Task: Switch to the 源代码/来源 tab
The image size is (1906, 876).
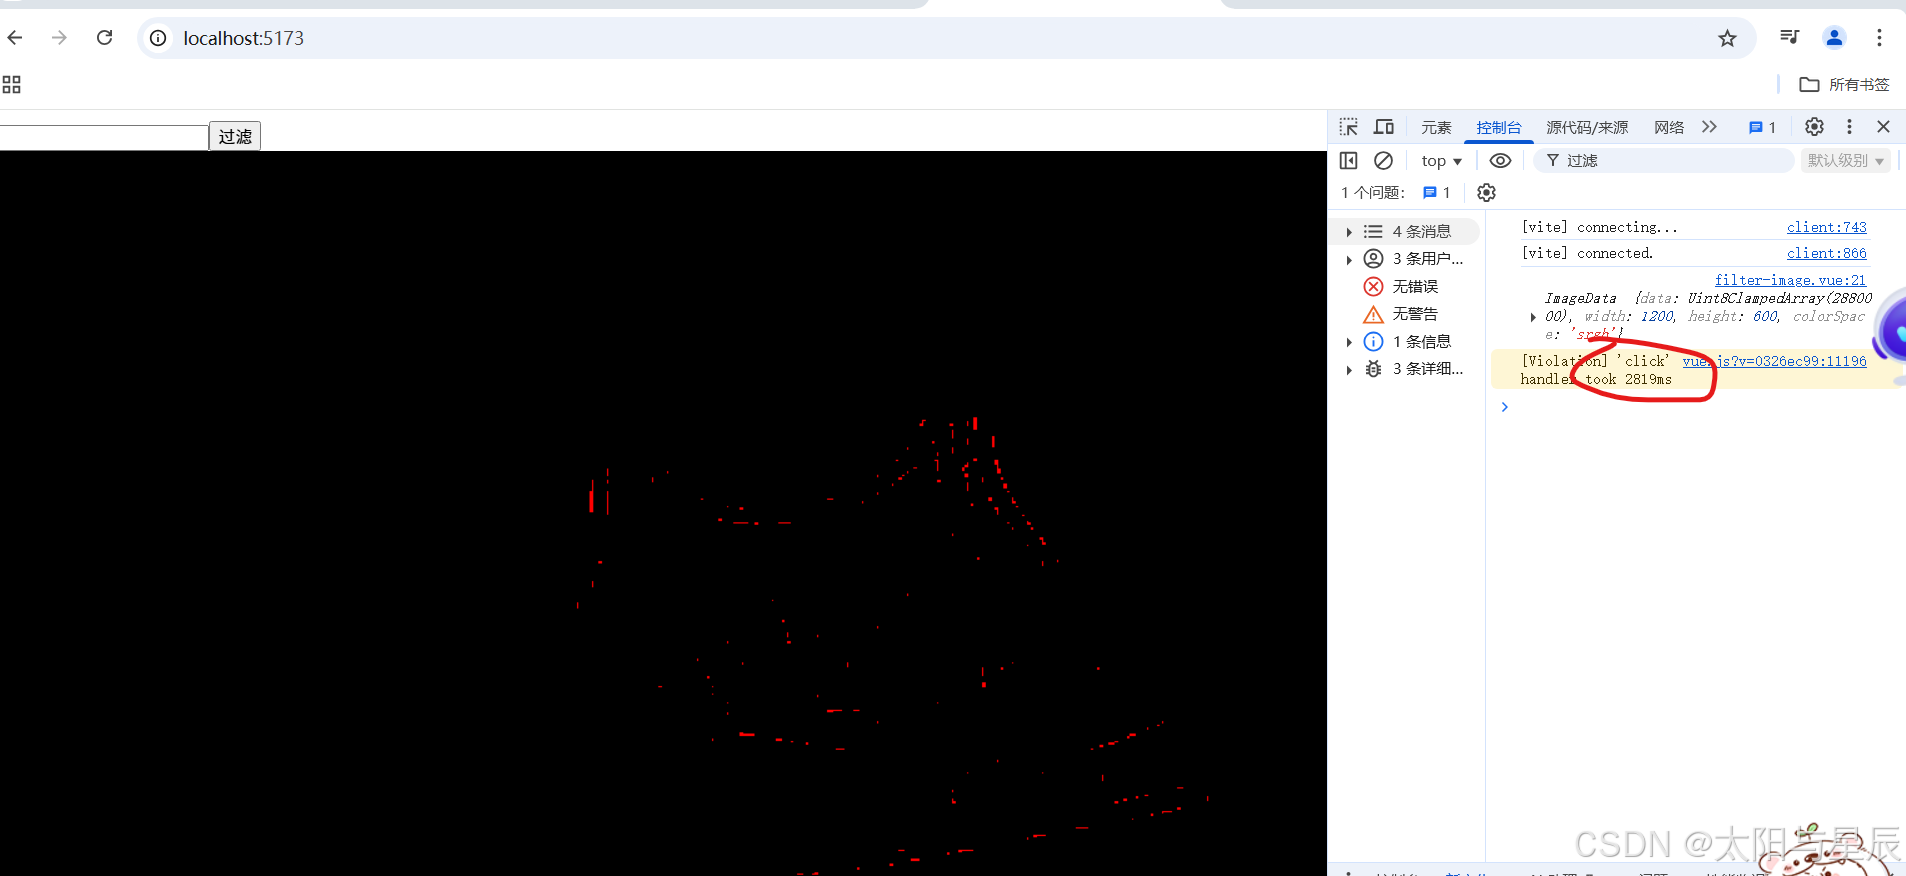Action: coord(1587,127)
